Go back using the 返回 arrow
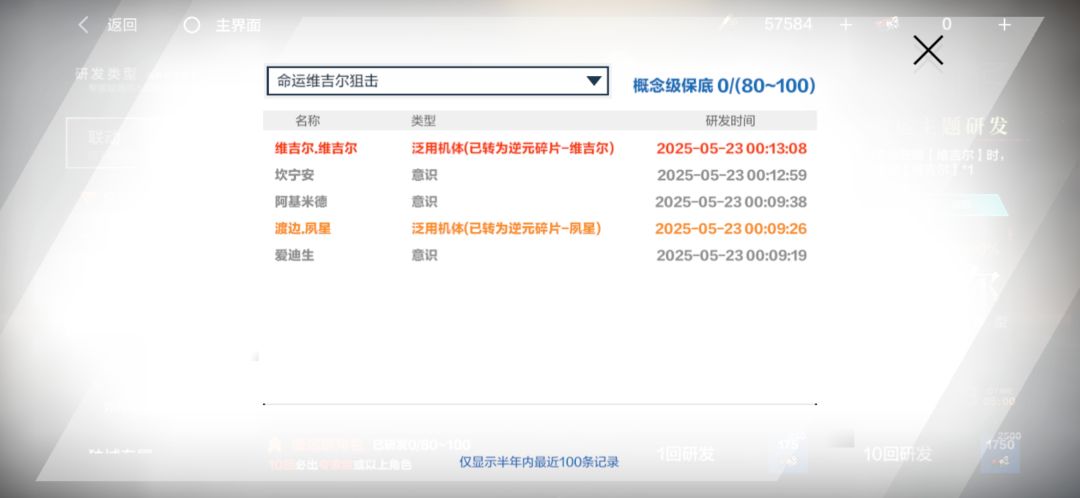This screenshot has width=1080, height=498. pyautogui.click(x=83, y=25)
